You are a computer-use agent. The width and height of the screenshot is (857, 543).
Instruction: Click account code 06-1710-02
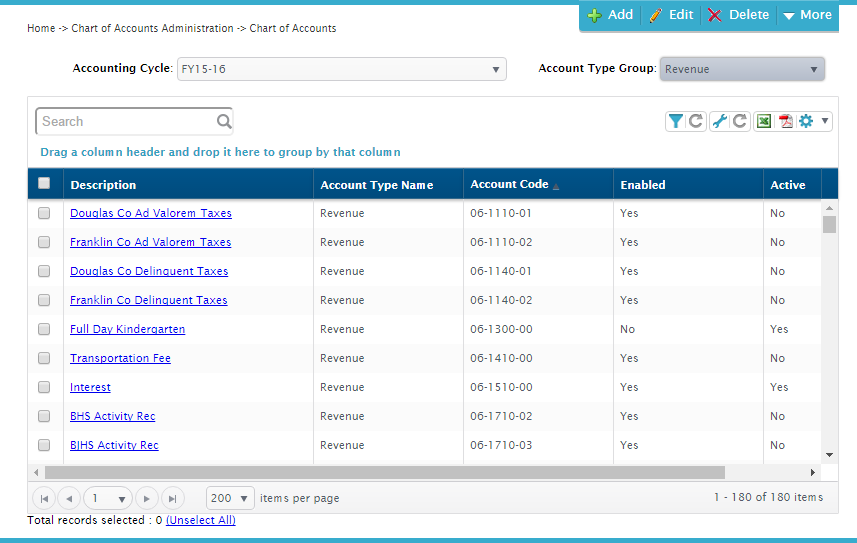pos(501,416)
